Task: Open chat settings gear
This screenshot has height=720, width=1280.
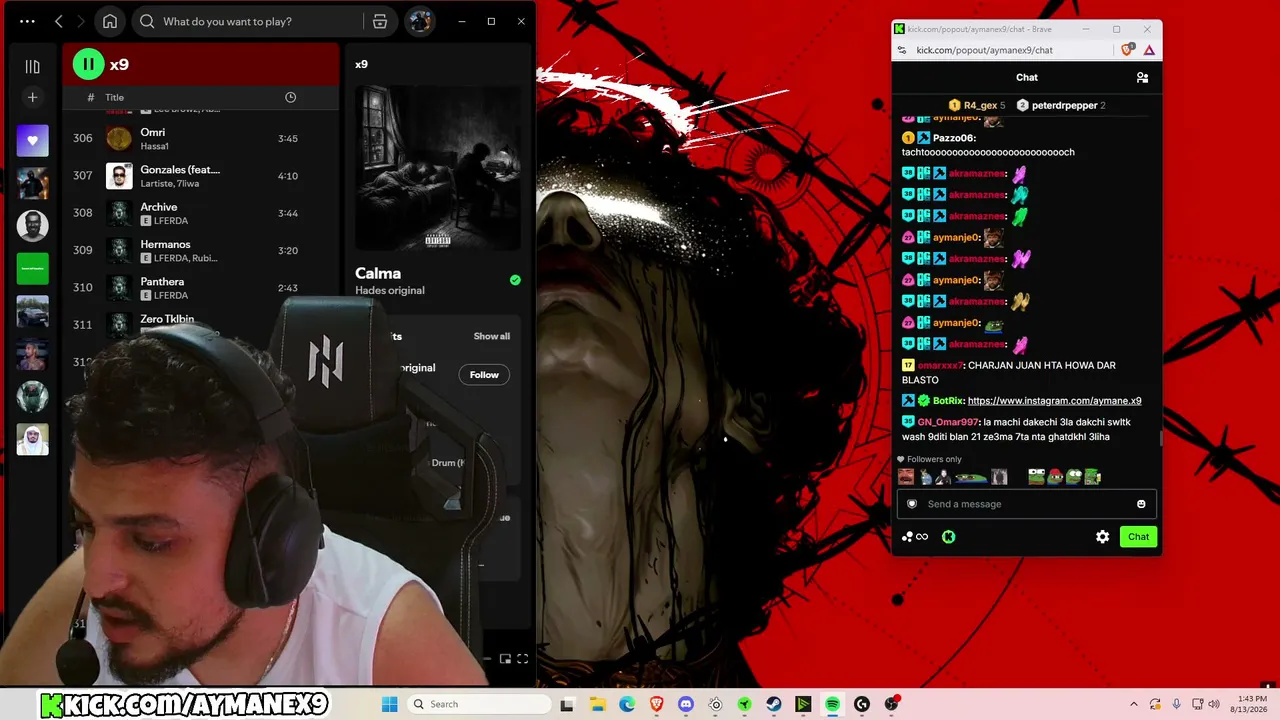Action: point(1102,537)
